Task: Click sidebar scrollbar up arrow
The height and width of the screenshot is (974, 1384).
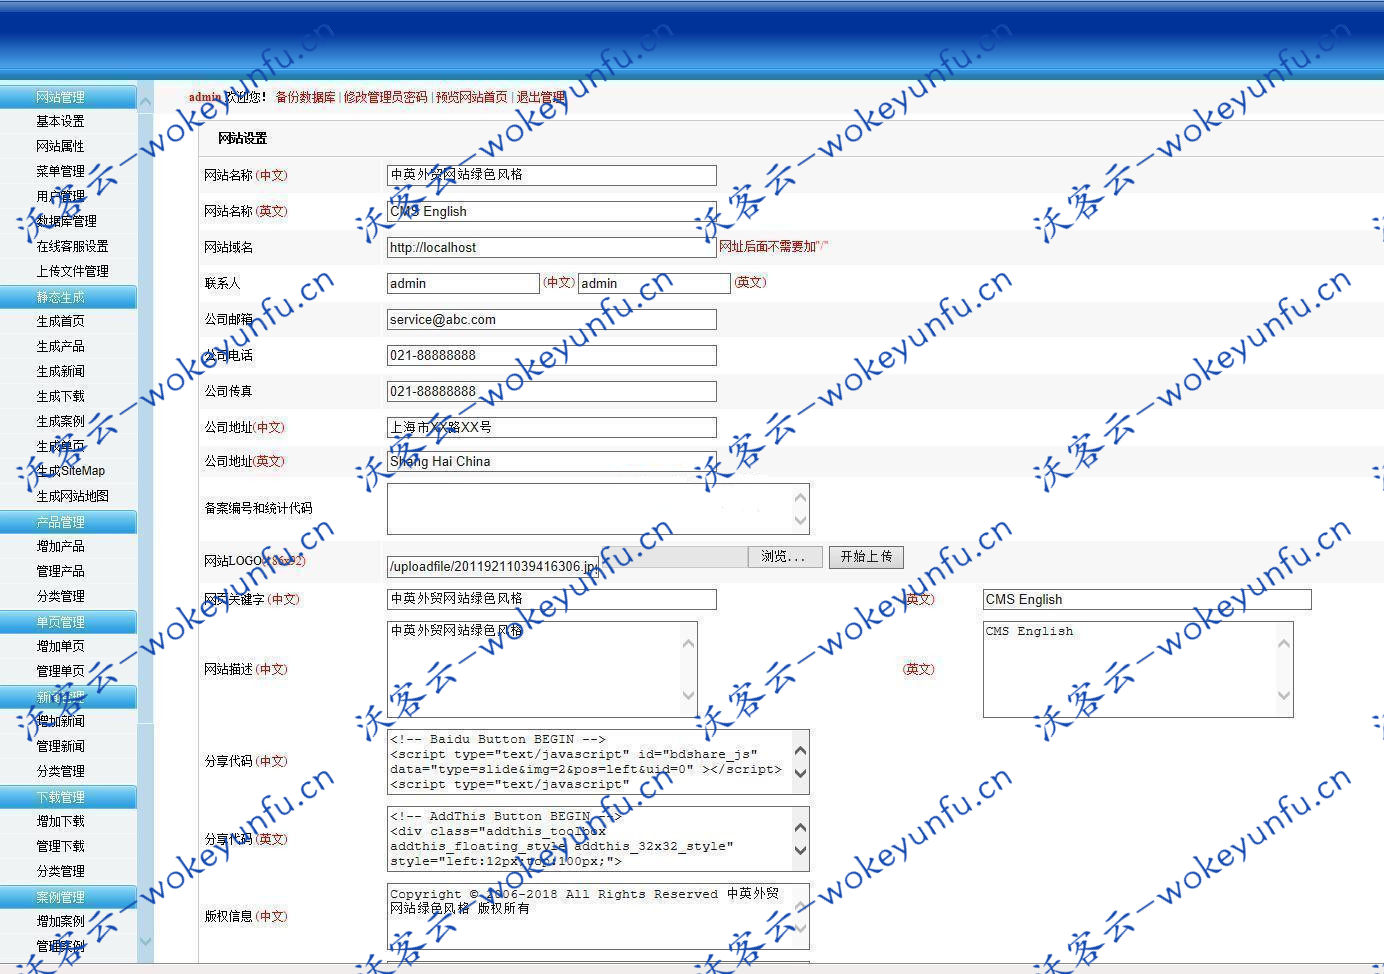Action: pos(146,102)
